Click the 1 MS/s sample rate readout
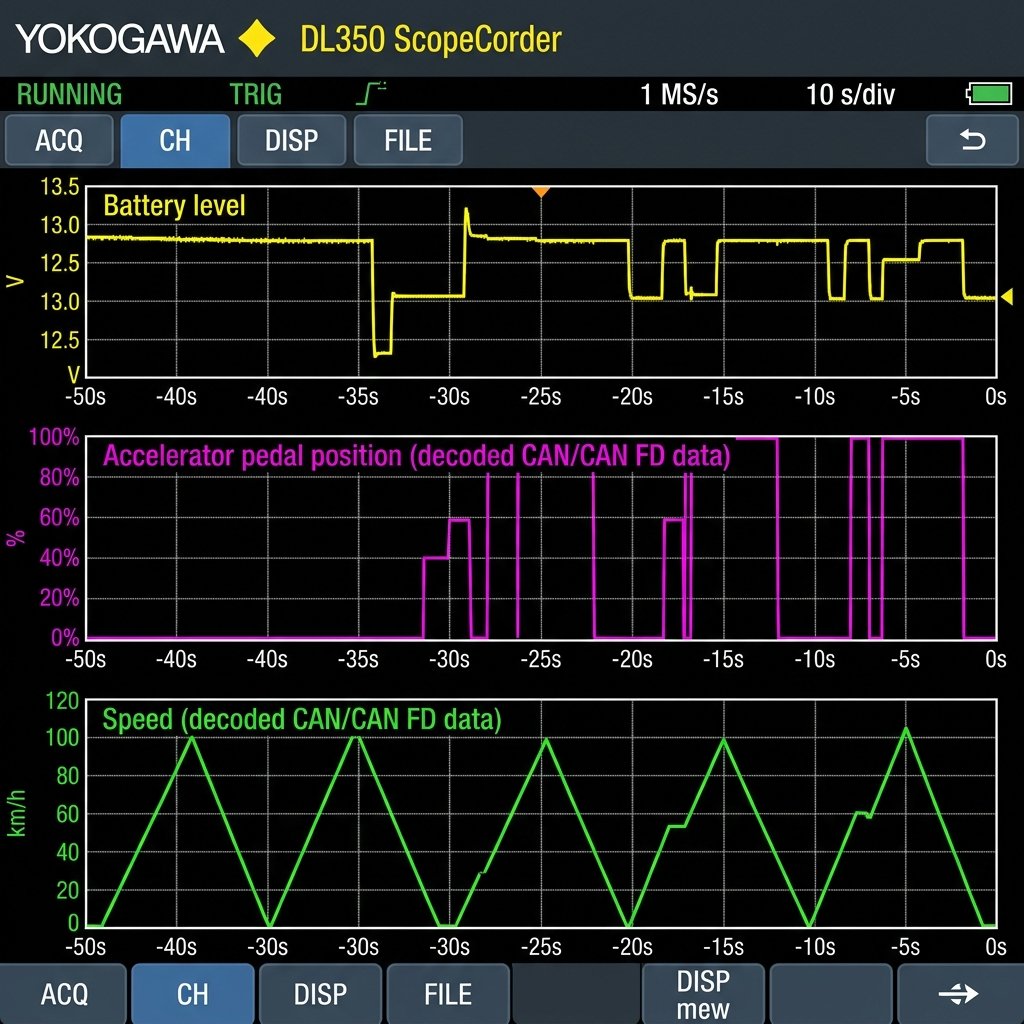1024x1024 pixels. pos(679,94)
